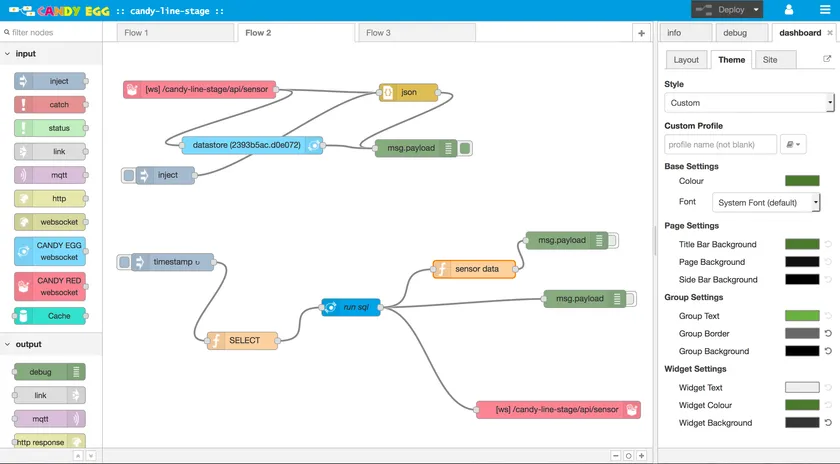Select the debug output palette node

(50, 372)
